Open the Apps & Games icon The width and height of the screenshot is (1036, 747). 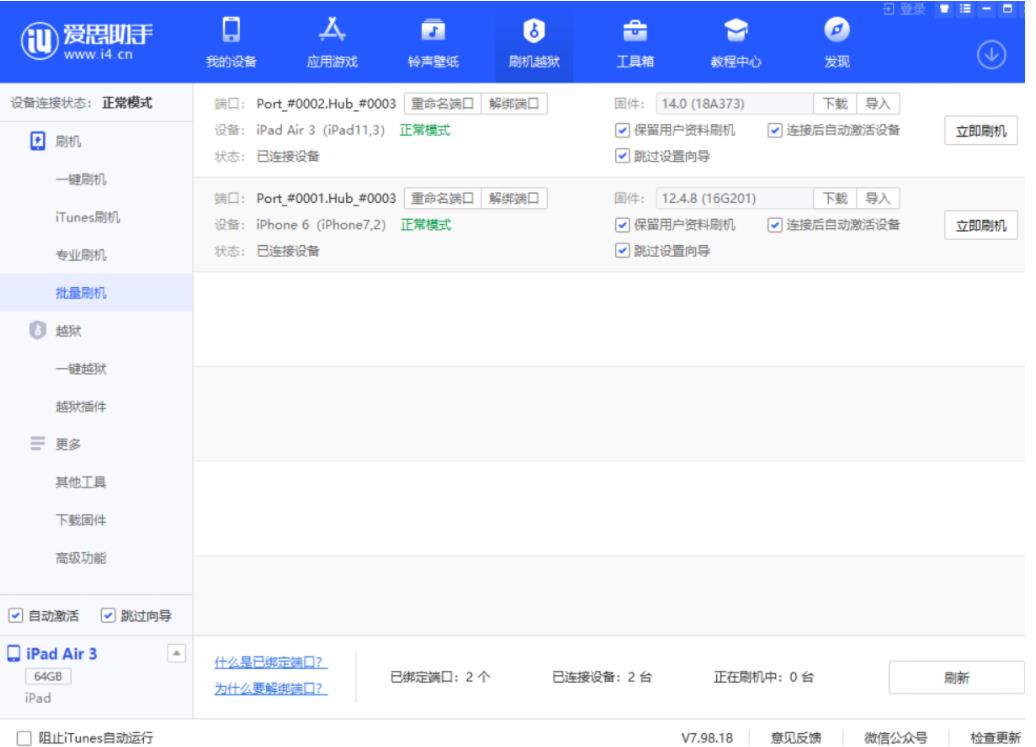[331, 31]
